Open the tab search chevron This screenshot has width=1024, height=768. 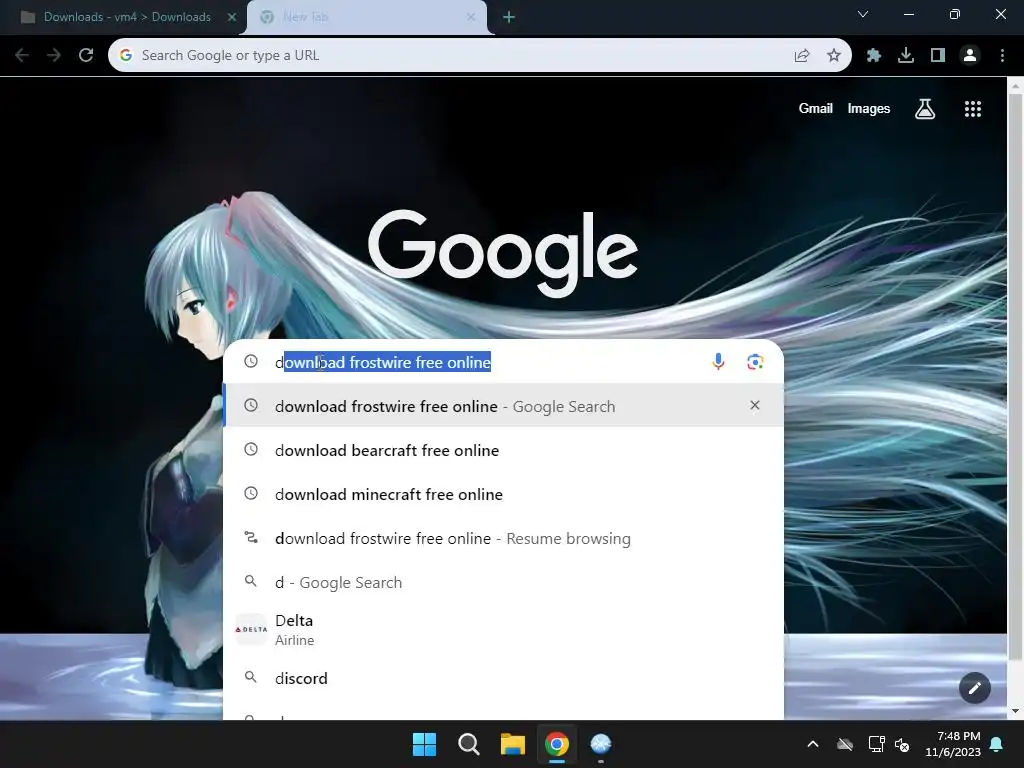(x=863, y=14)
